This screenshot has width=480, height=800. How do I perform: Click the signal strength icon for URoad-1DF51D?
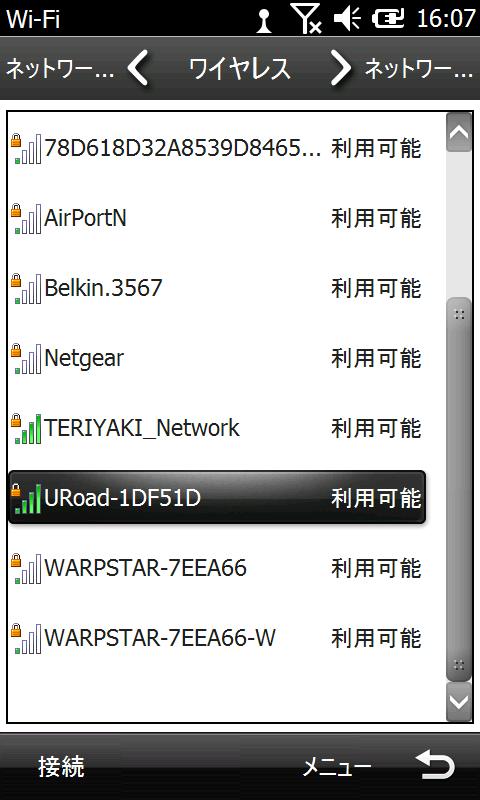click(26, 498)
